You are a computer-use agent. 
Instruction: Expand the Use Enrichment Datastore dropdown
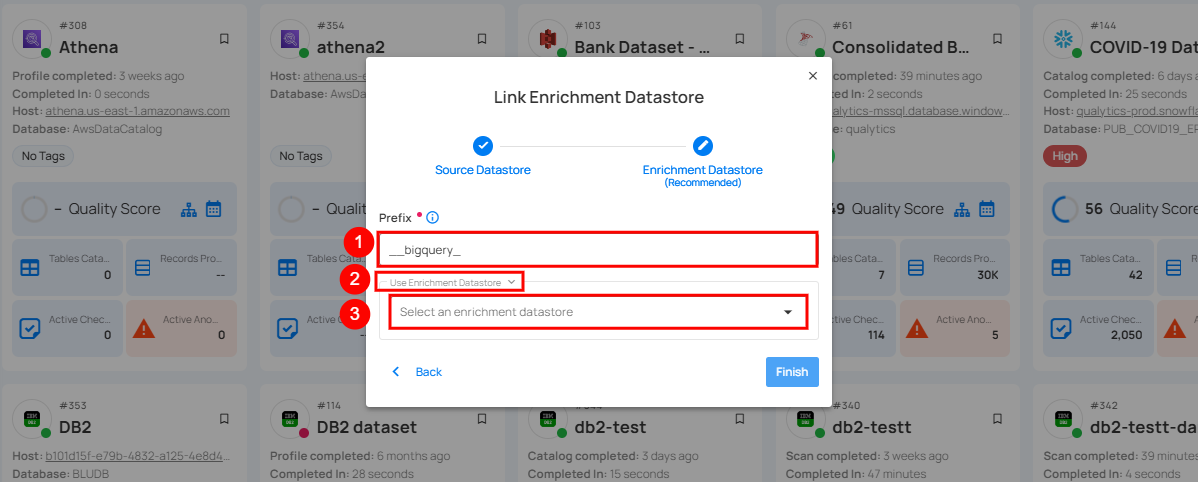point(452,282)
